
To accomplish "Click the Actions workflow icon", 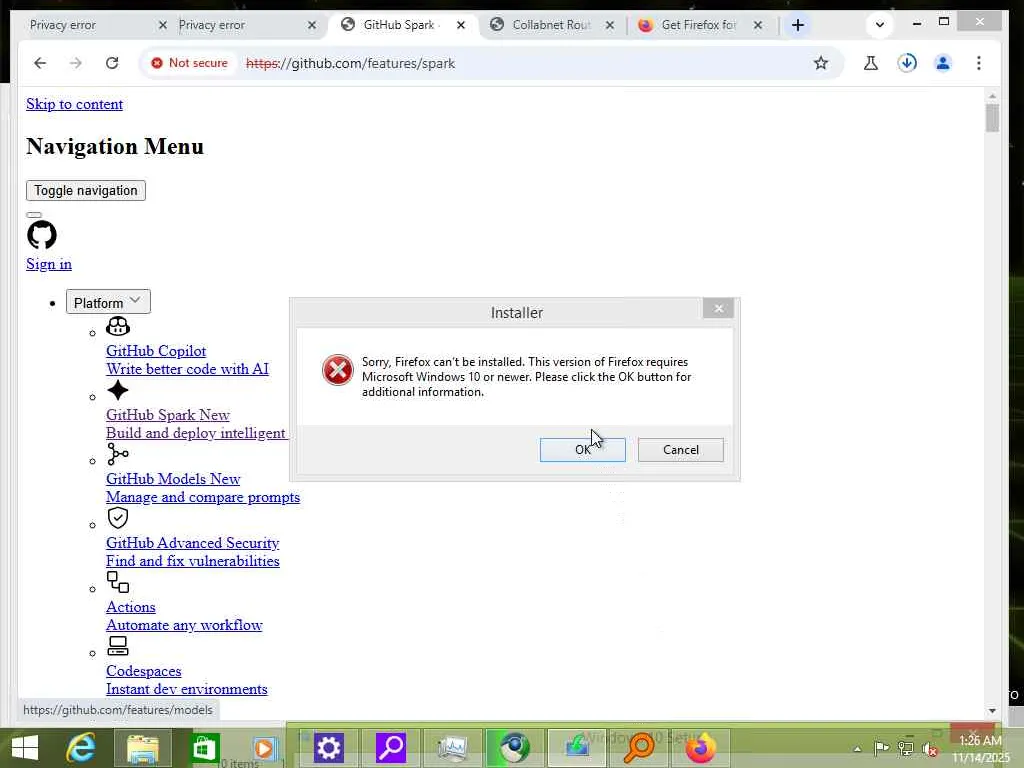I will pos(118,582).
